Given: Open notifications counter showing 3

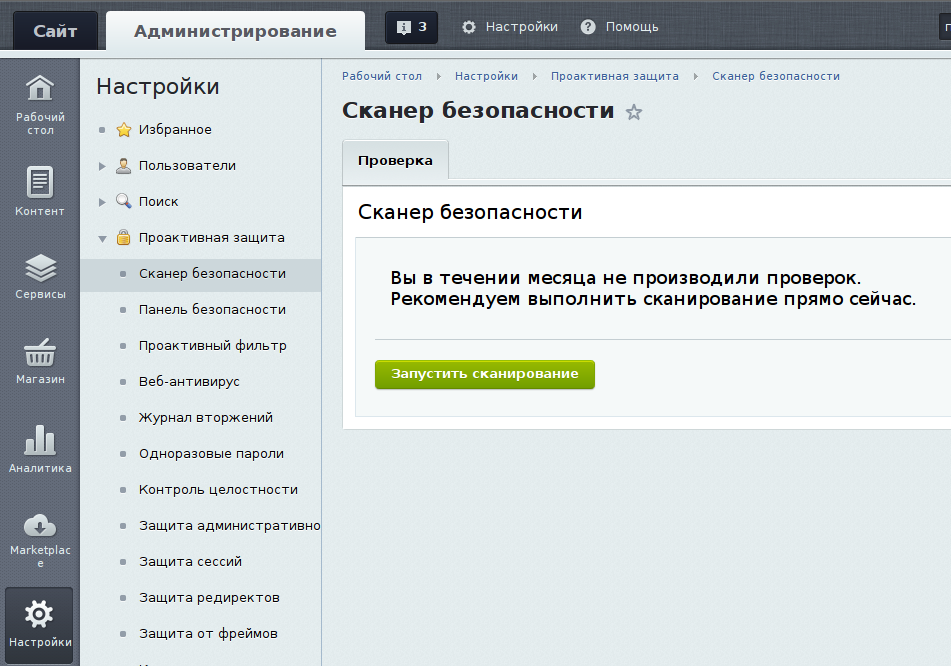Looking at the screenshot, I should [411, 28].
